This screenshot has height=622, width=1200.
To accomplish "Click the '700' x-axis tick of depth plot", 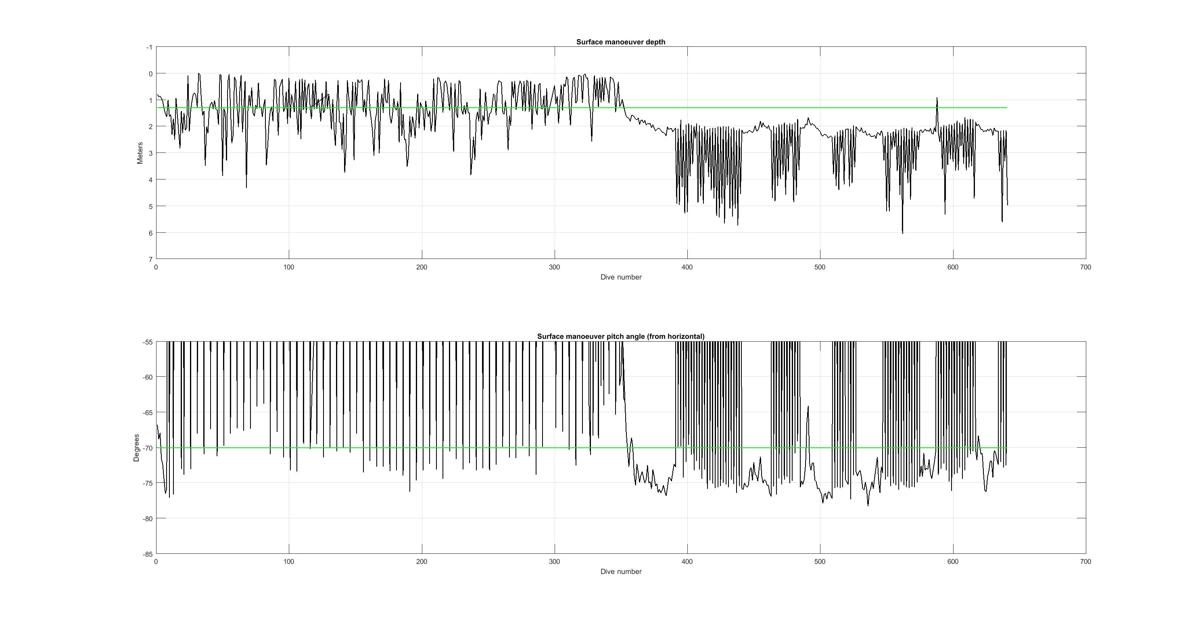I will pyautogui.click(x=1085, y=267).
